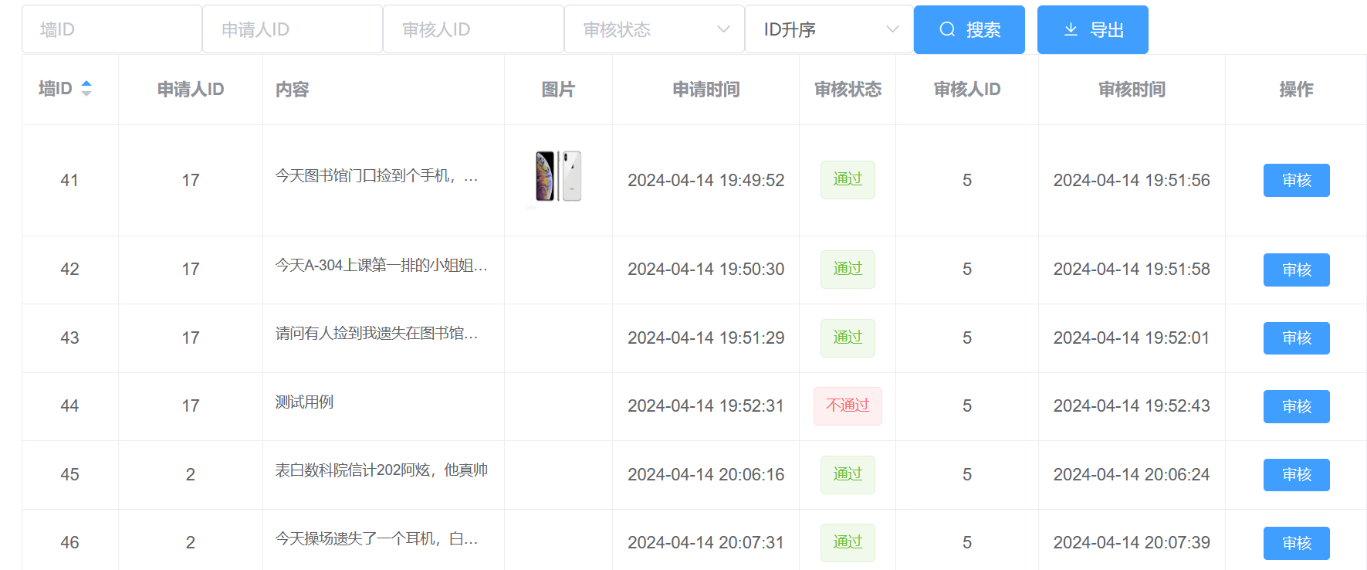Click the 不通过 status tag in row 44
The width and height of the screenshot is (1367, 570).
tap(848, 406)
